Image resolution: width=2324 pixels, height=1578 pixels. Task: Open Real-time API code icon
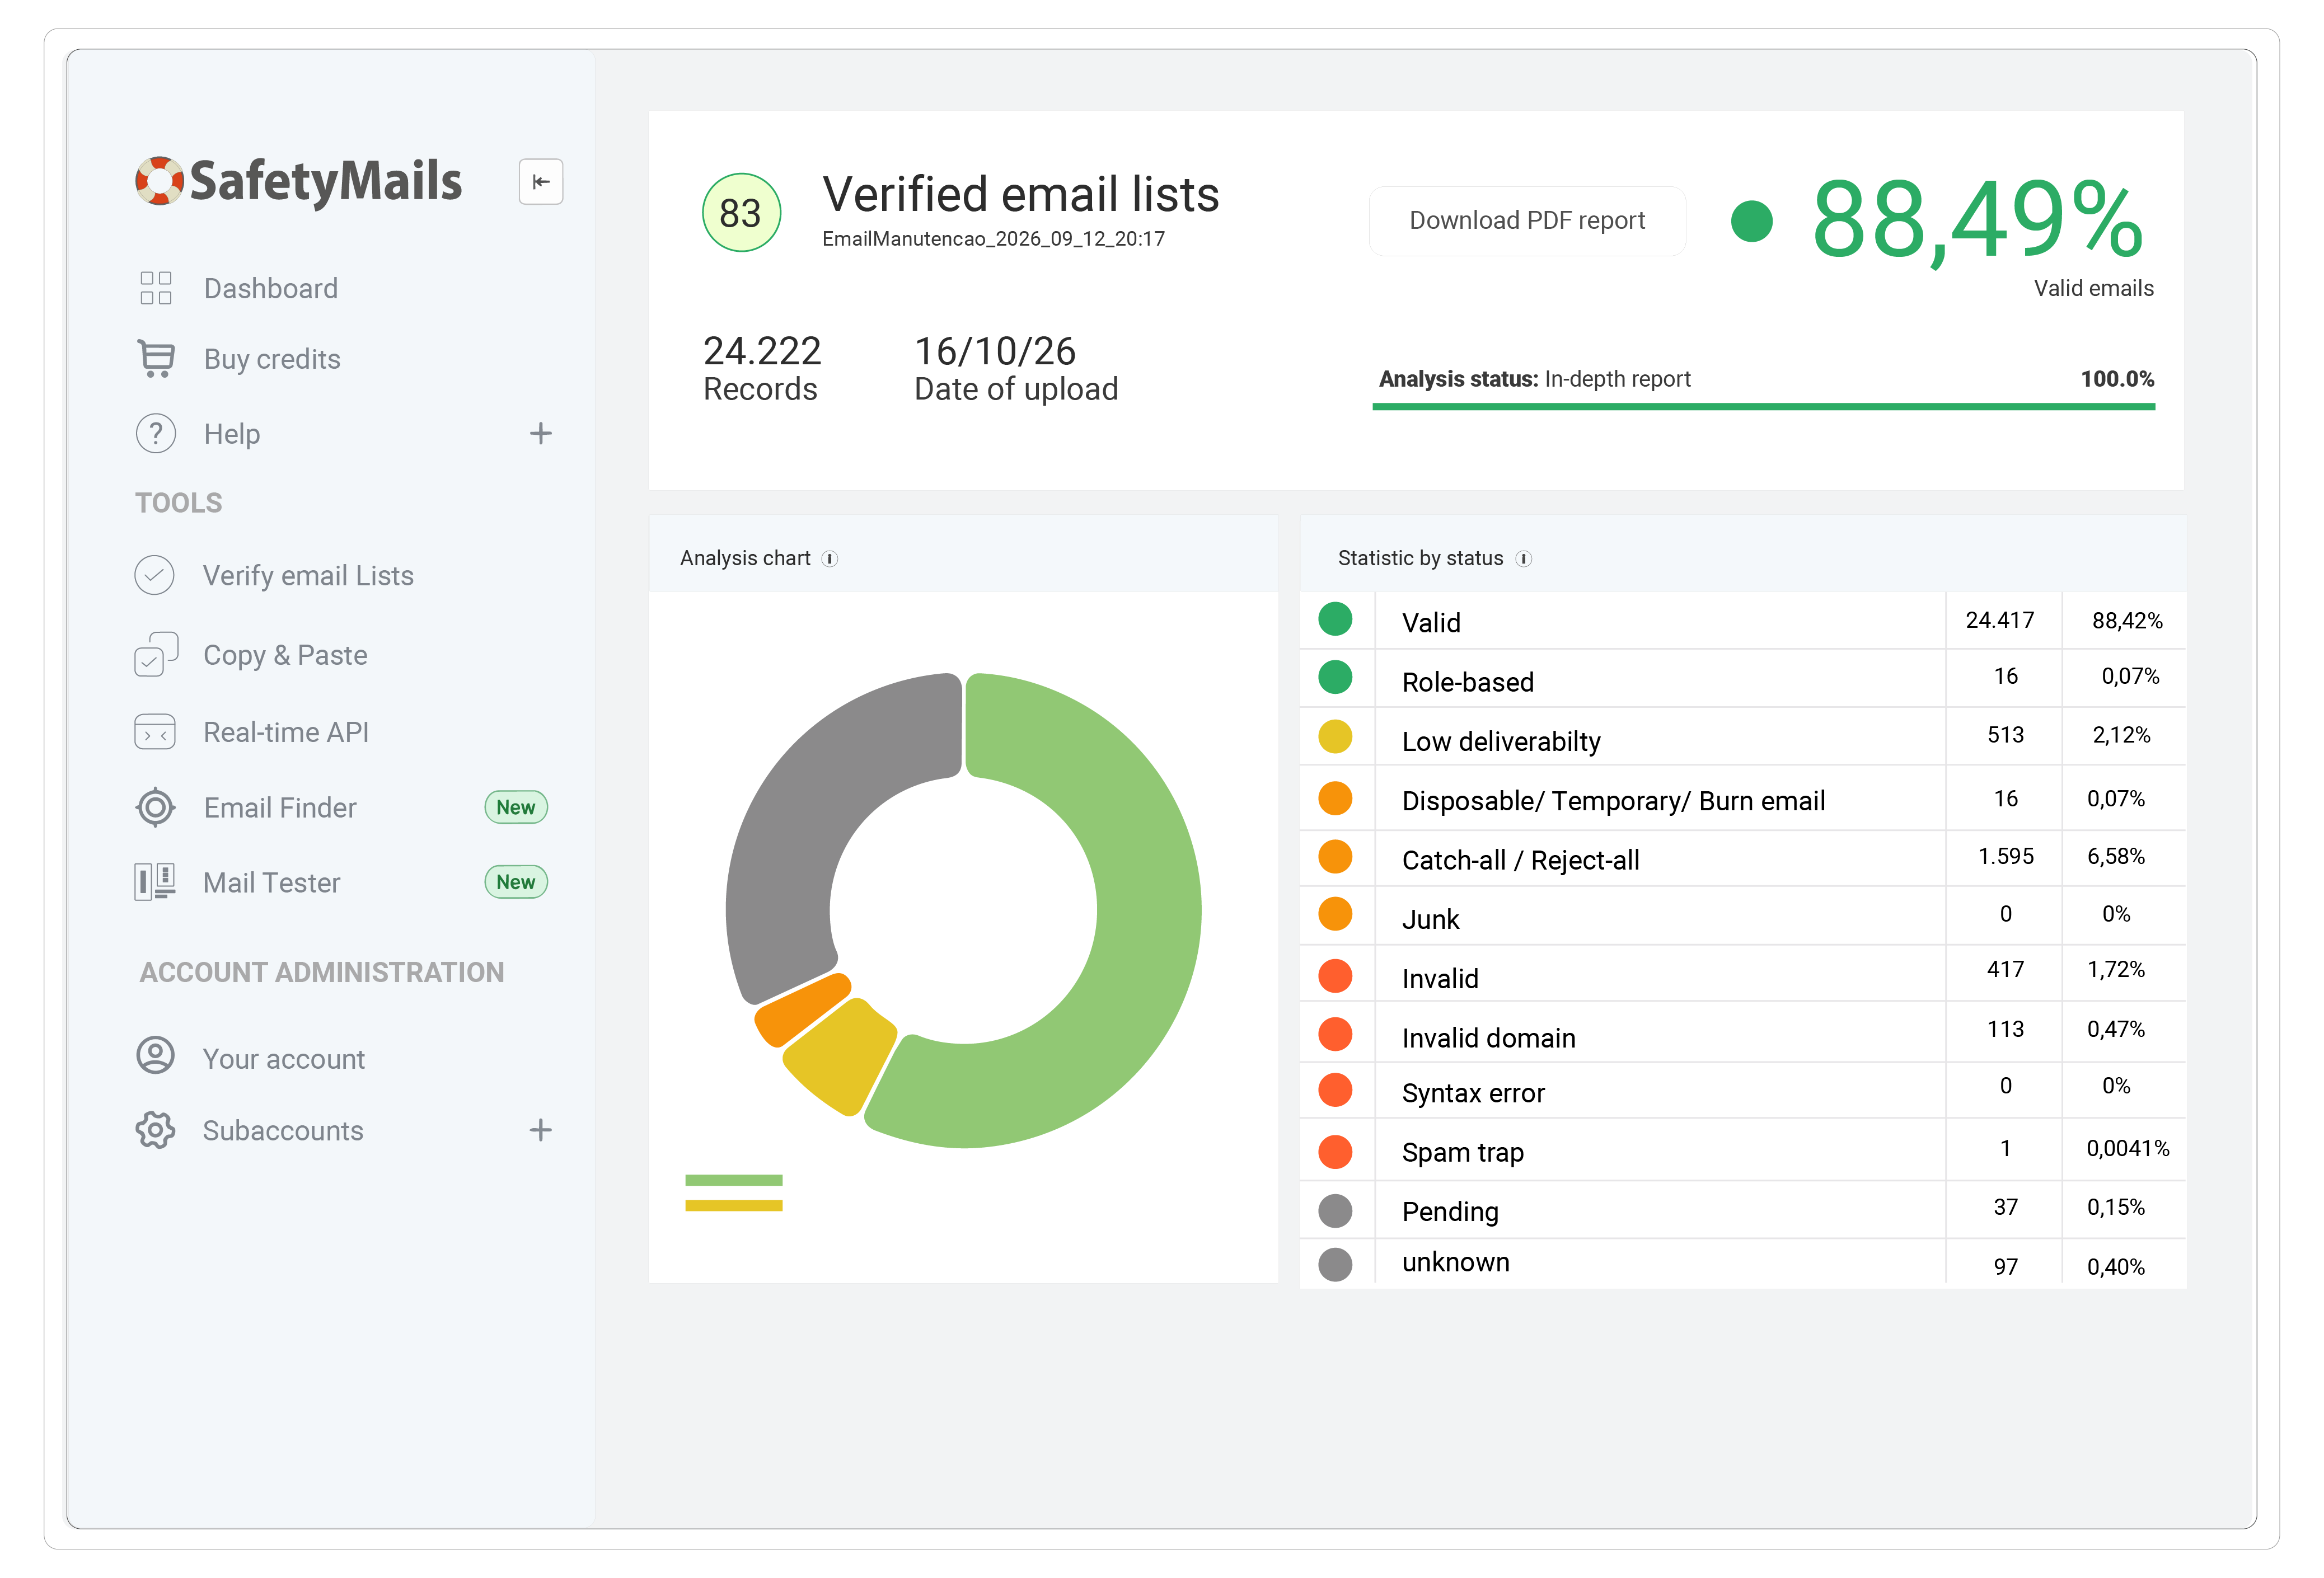pos(155,732)
